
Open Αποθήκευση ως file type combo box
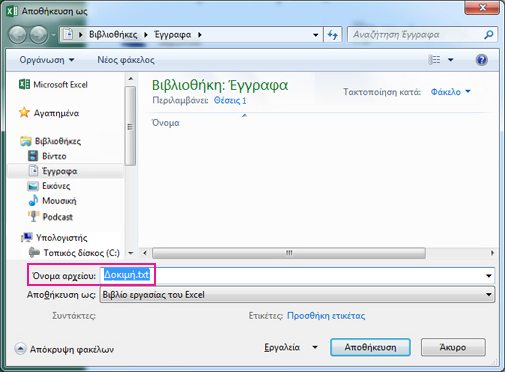[297, 295]
